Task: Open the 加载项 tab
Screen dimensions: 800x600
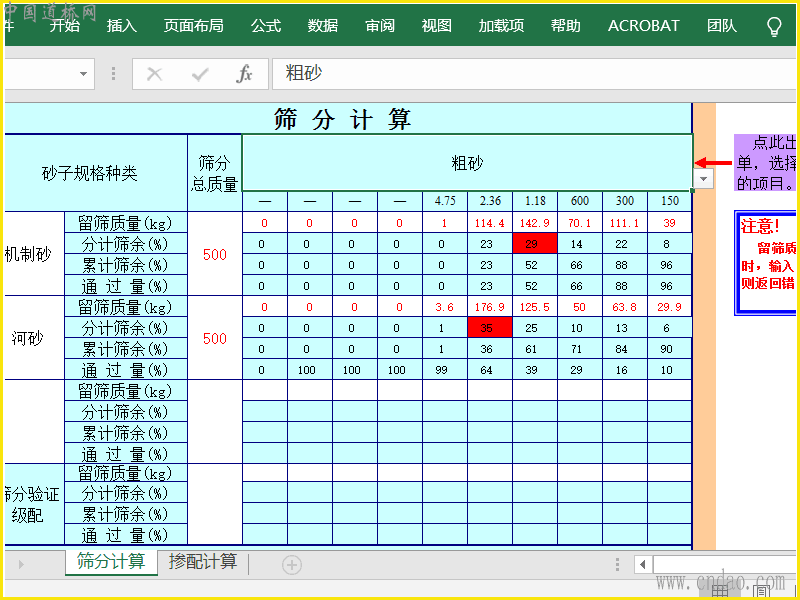Action: pyautogui.click(x=501, y=26)
